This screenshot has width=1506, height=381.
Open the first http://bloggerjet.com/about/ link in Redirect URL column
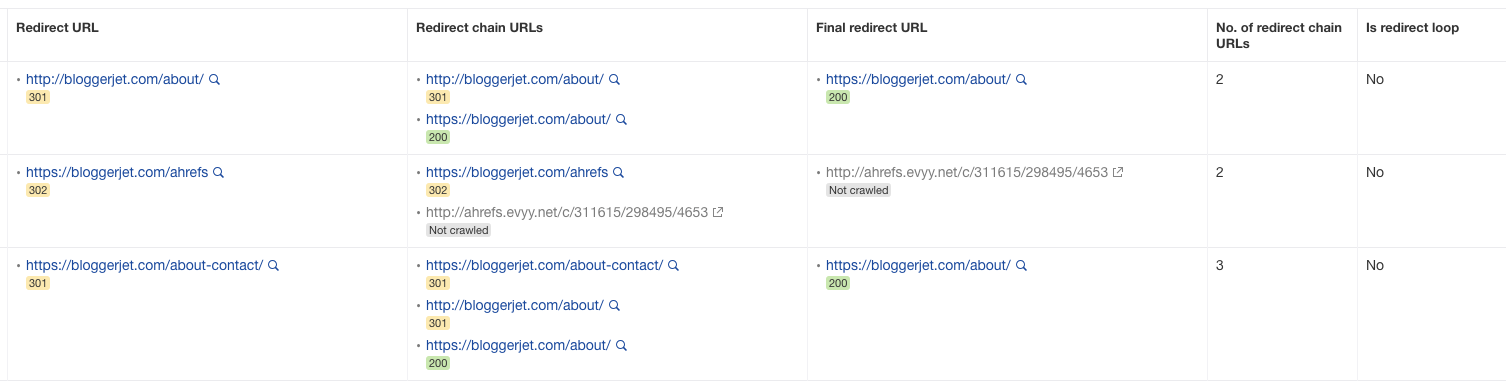[115, 79]
